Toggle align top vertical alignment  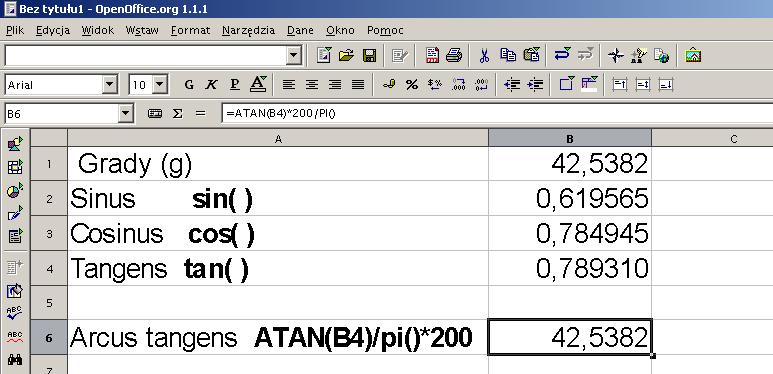pyautogui.click(x=619, y=85)
